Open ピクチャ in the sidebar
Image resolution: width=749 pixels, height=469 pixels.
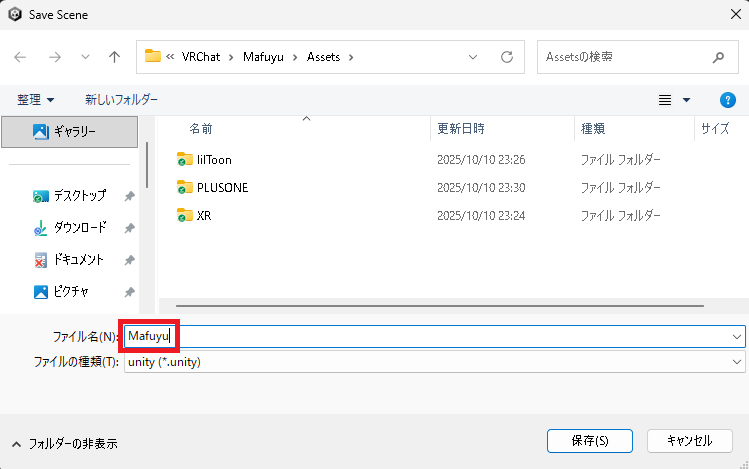pos(71,291)
